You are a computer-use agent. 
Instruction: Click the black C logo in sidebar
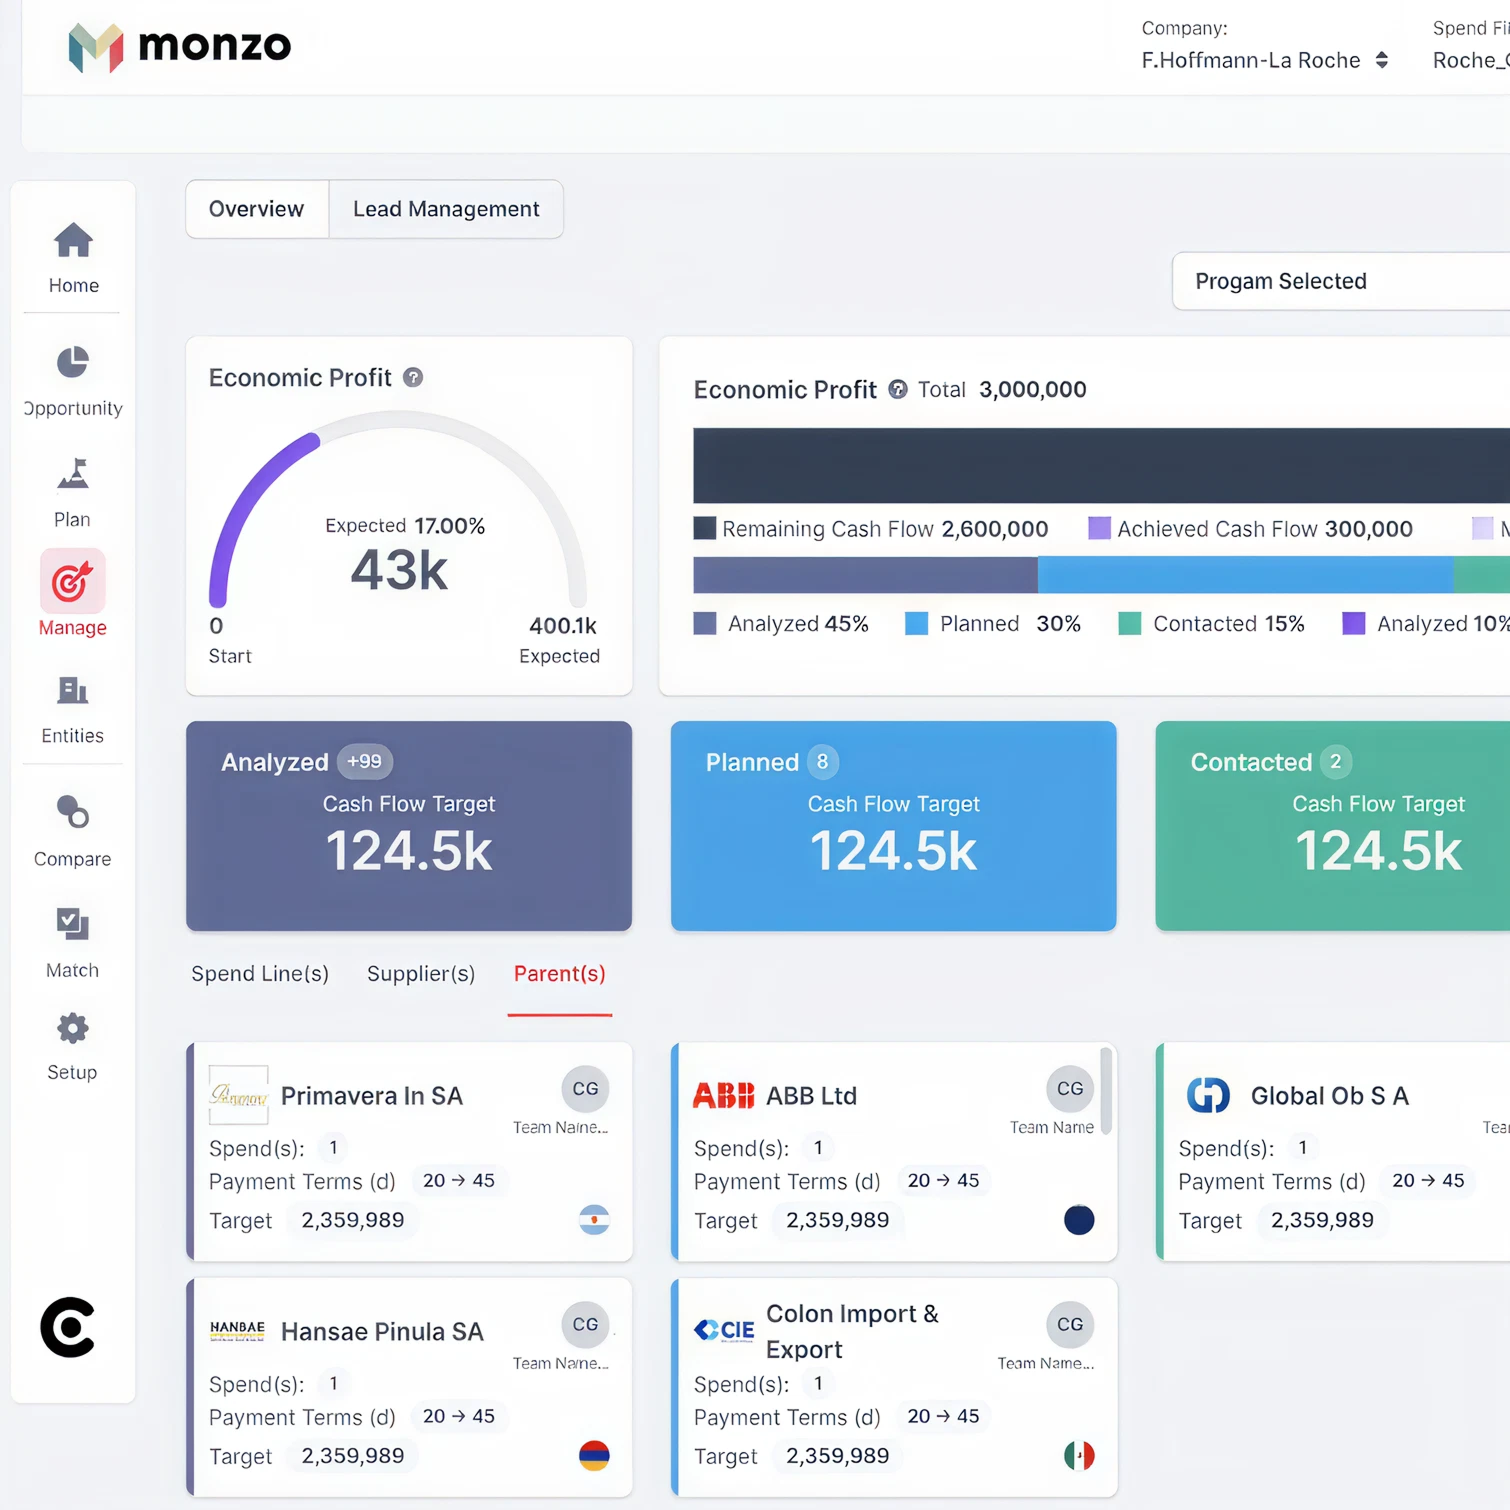point(68,1327)
